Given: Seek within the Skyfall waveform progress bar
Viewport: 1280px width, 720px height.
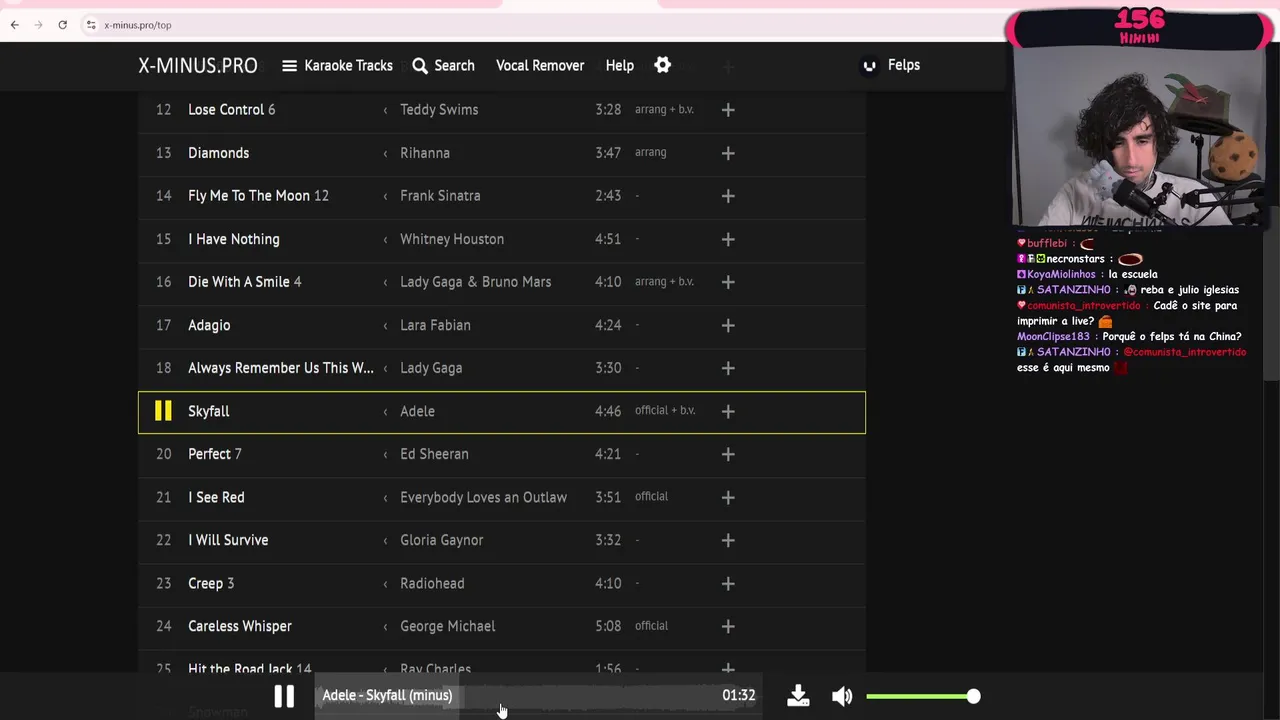Looking at the screenshot, I should click(538, 696).
